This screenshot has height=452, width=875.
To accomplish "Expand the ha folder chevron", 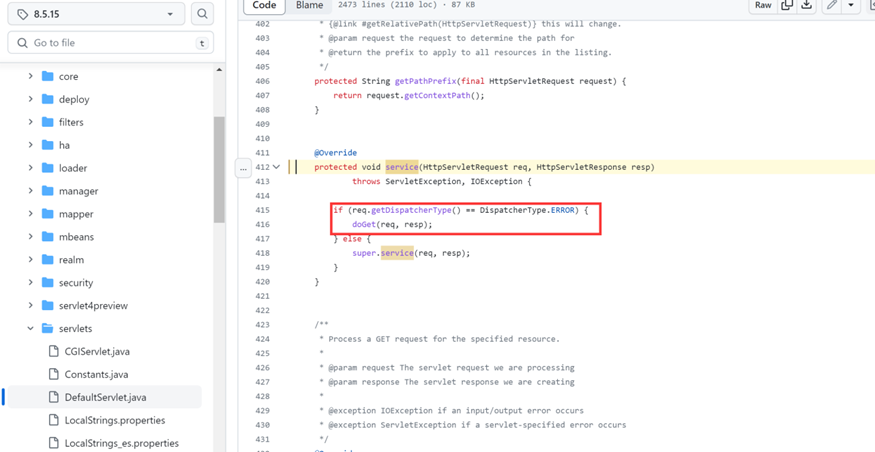I will [x=31, y=145].
